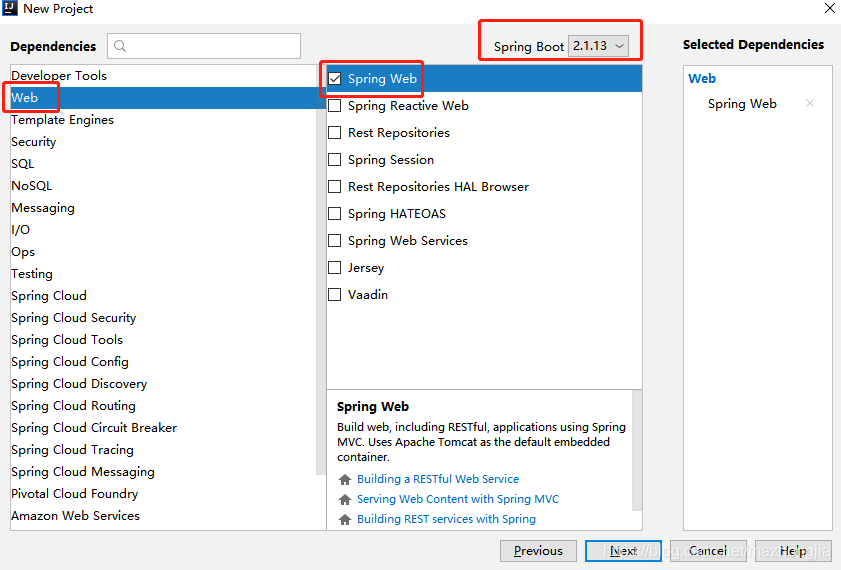Click Web group in Selected Dependencies
Image resolution: width=841 pixels, height=570 pixels.
point(702,78)
